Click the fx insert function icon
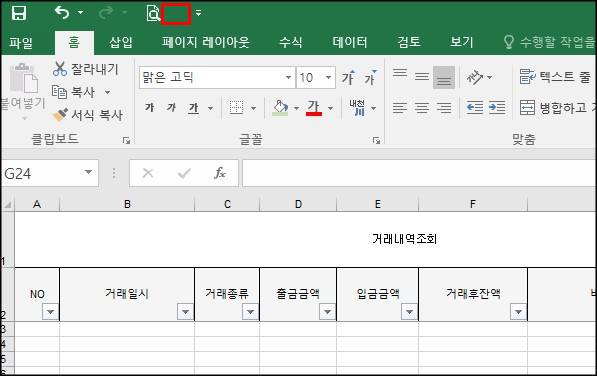This screenshot has width=597, height=376. [x=220, y=173]
